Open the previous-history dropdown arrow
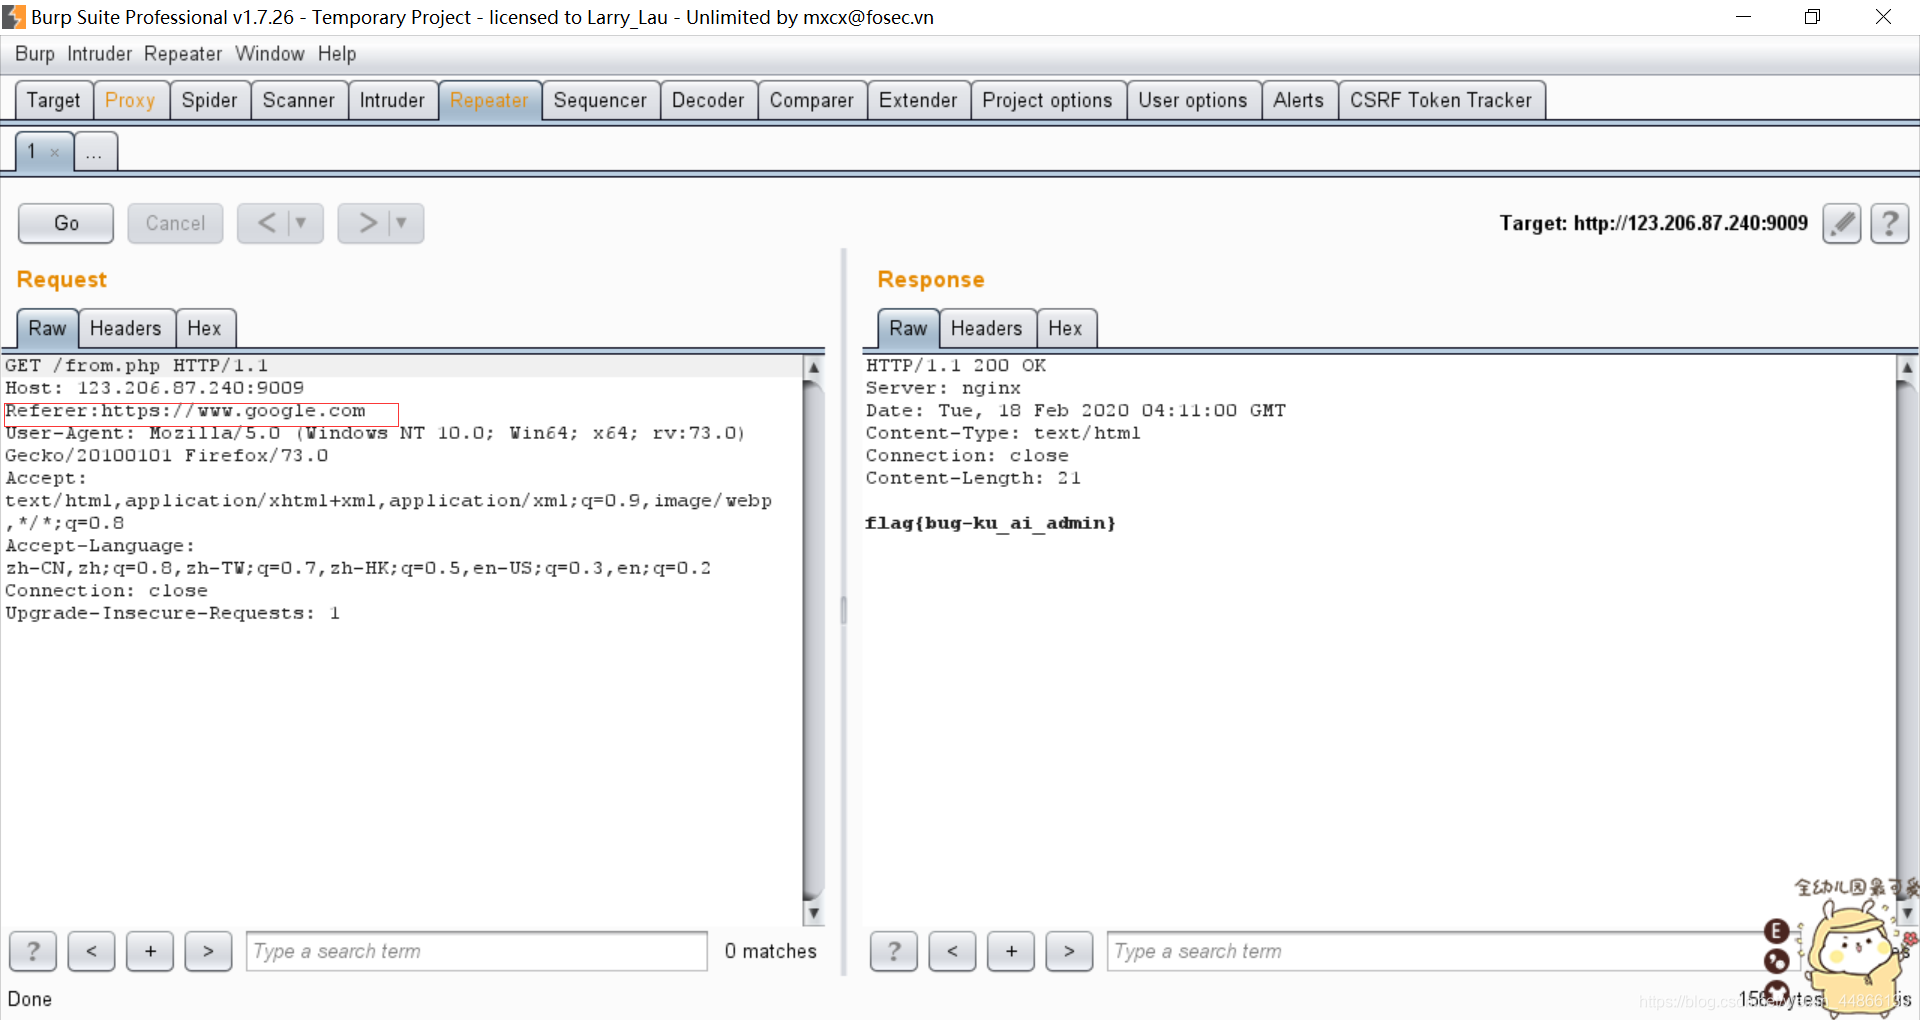 point(302,223)
